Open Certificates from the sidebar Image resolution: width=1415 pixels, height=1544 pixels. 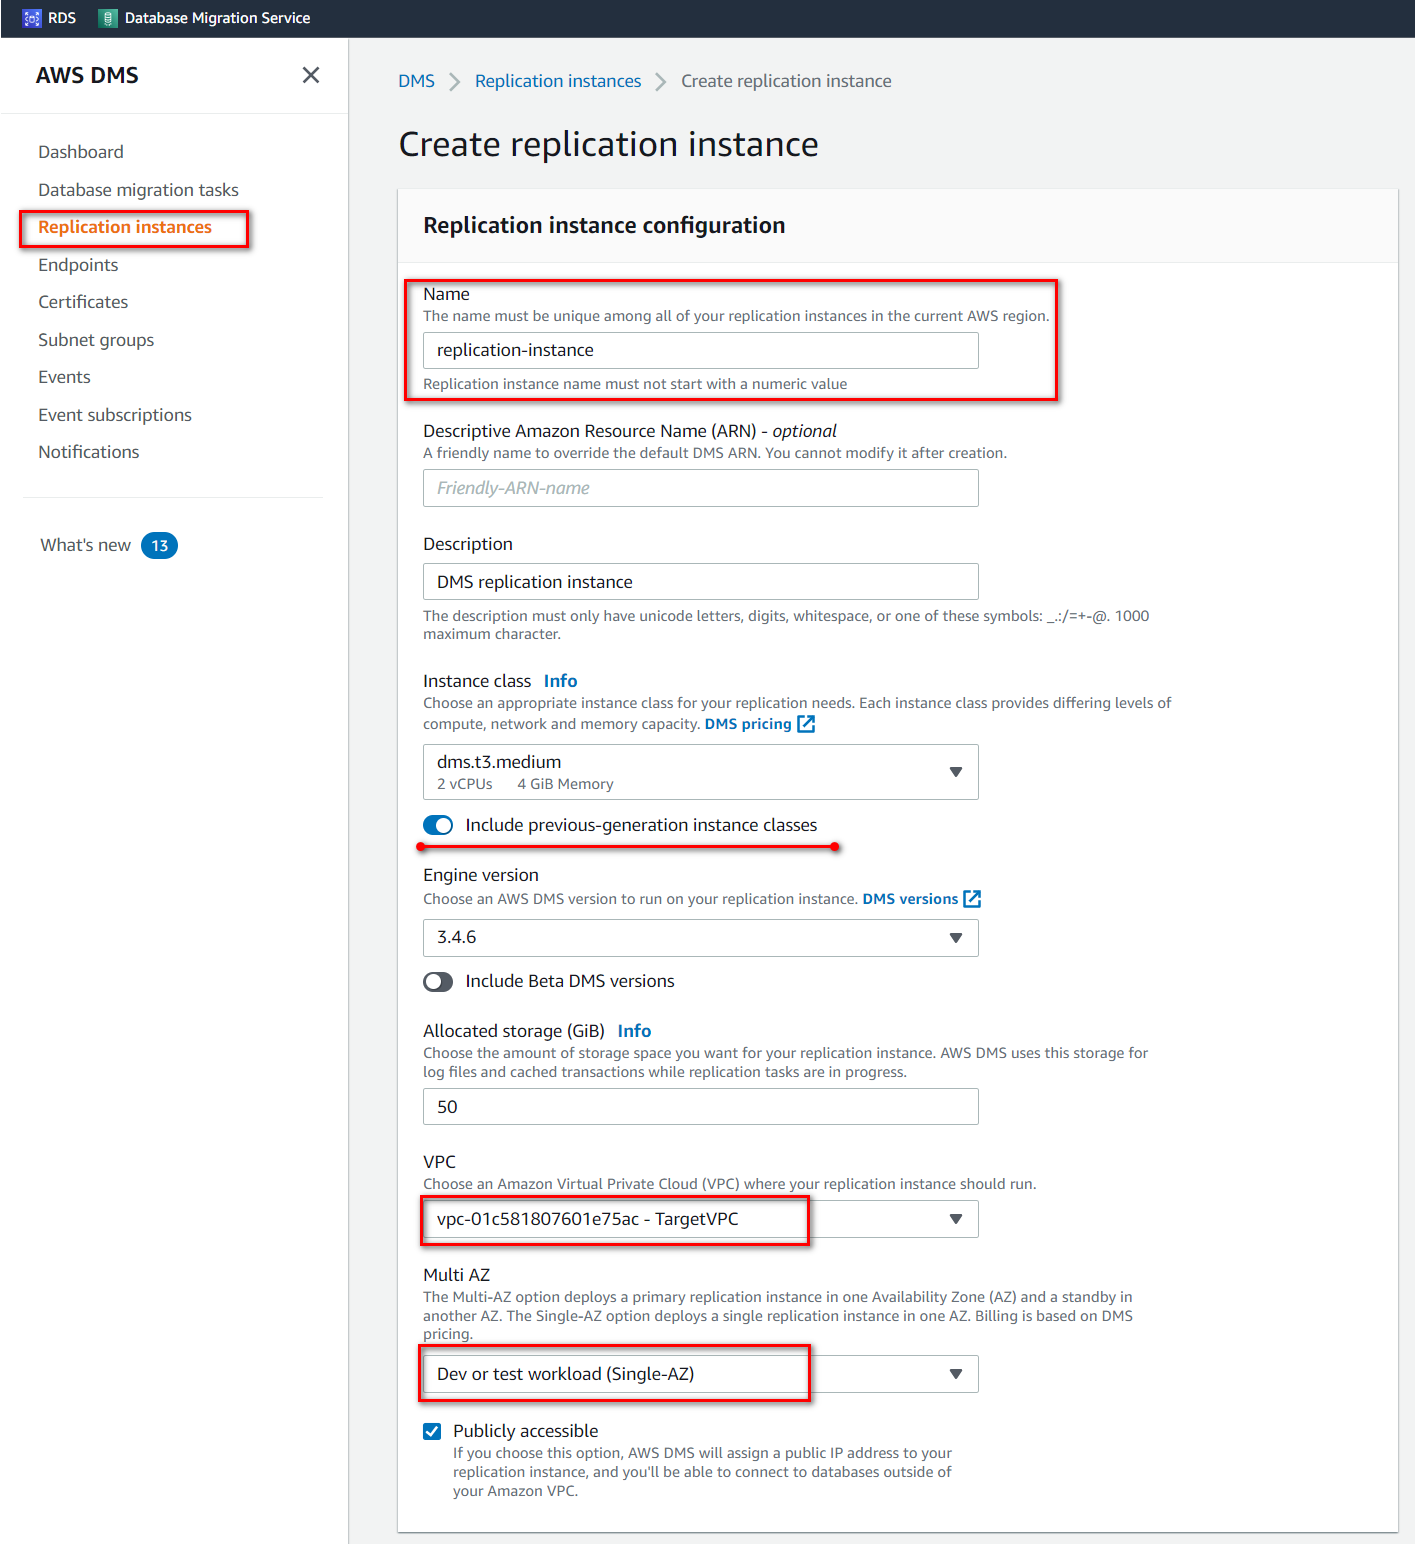[x=83, y=302]
